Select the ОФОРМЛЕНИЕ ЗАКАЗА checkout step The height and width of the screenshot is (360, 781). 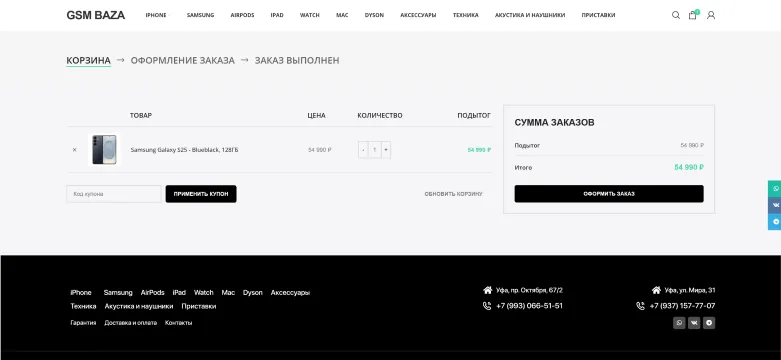(182, 60)
